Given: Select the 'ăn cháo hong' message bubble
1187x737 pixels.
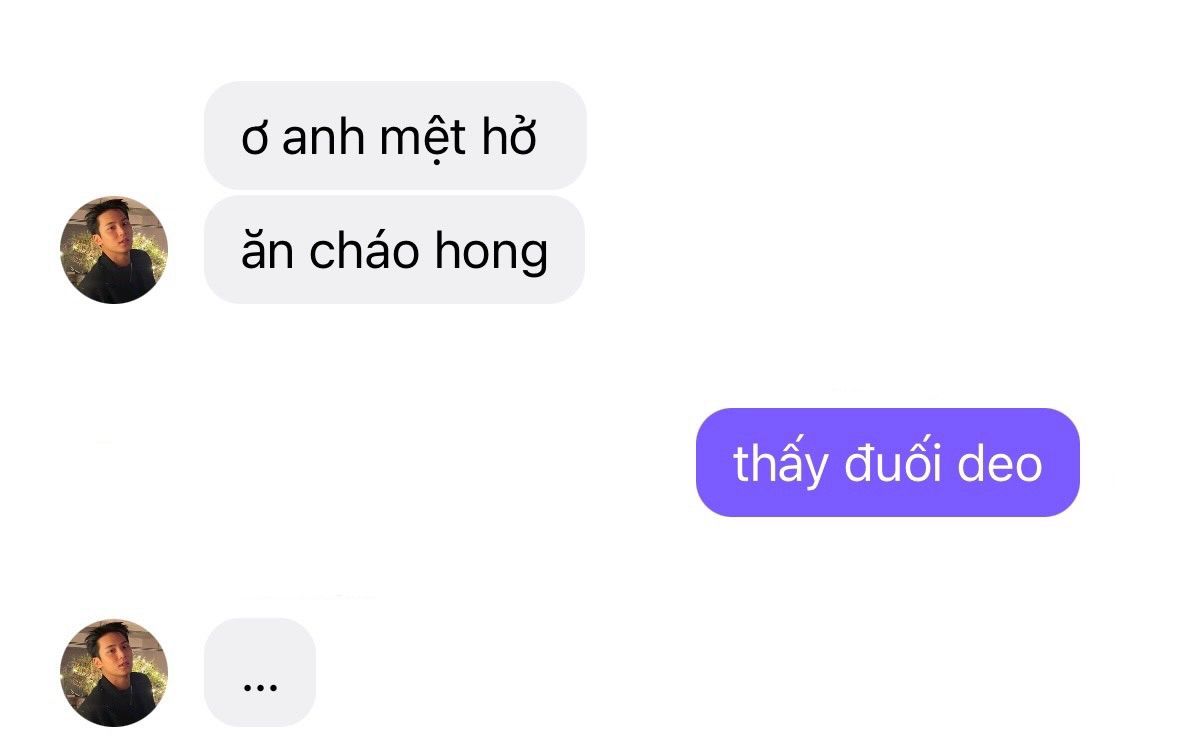Looking at the screenshot, I should click(394, 250).
